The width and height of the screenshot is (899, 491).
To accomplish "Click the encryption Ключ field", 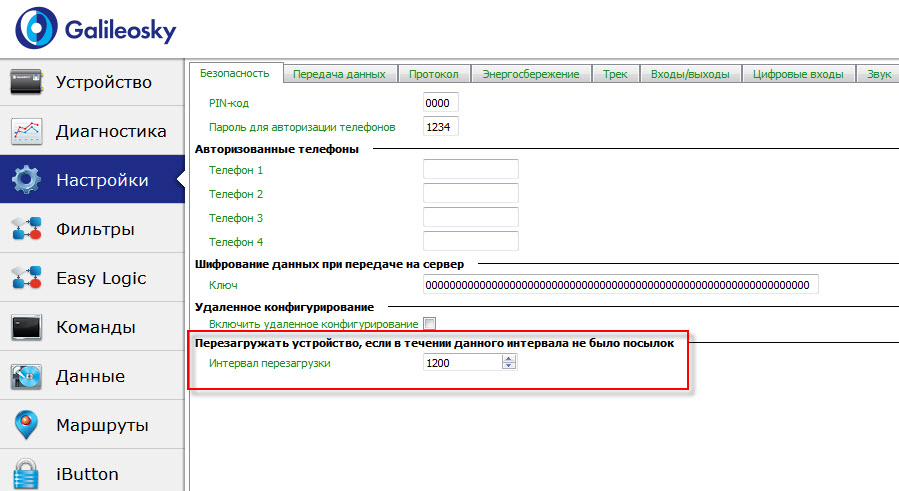I will coord(620,285).
